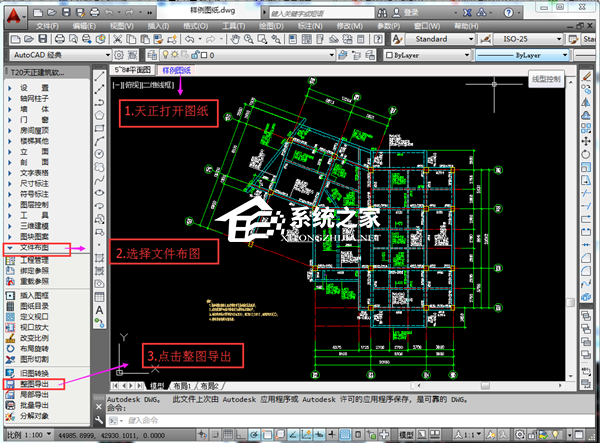
Task: Click the 局部导出 command
Action: coord(34,394)
